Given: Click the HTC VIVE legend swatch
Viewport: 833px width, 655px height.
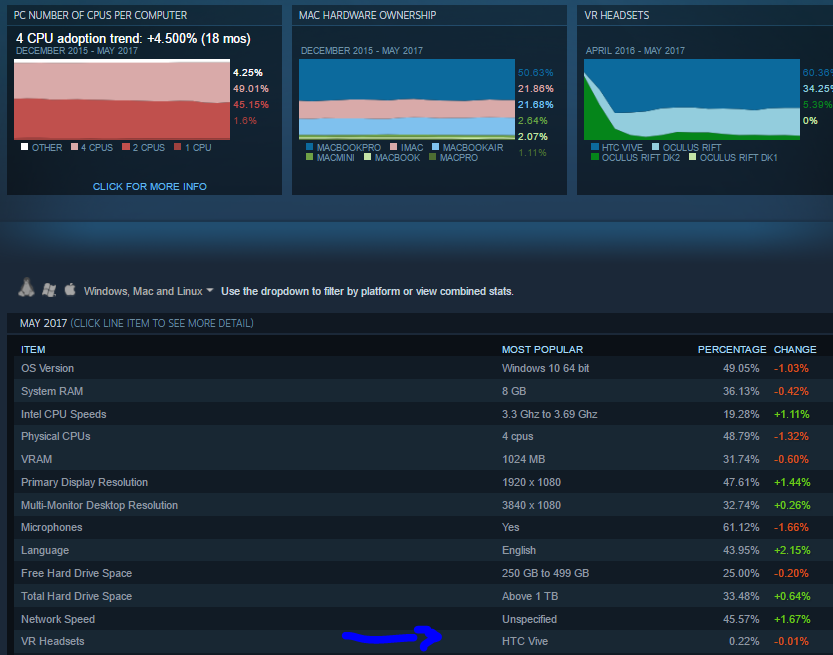Looking at the screenshot, I should 595,147.
